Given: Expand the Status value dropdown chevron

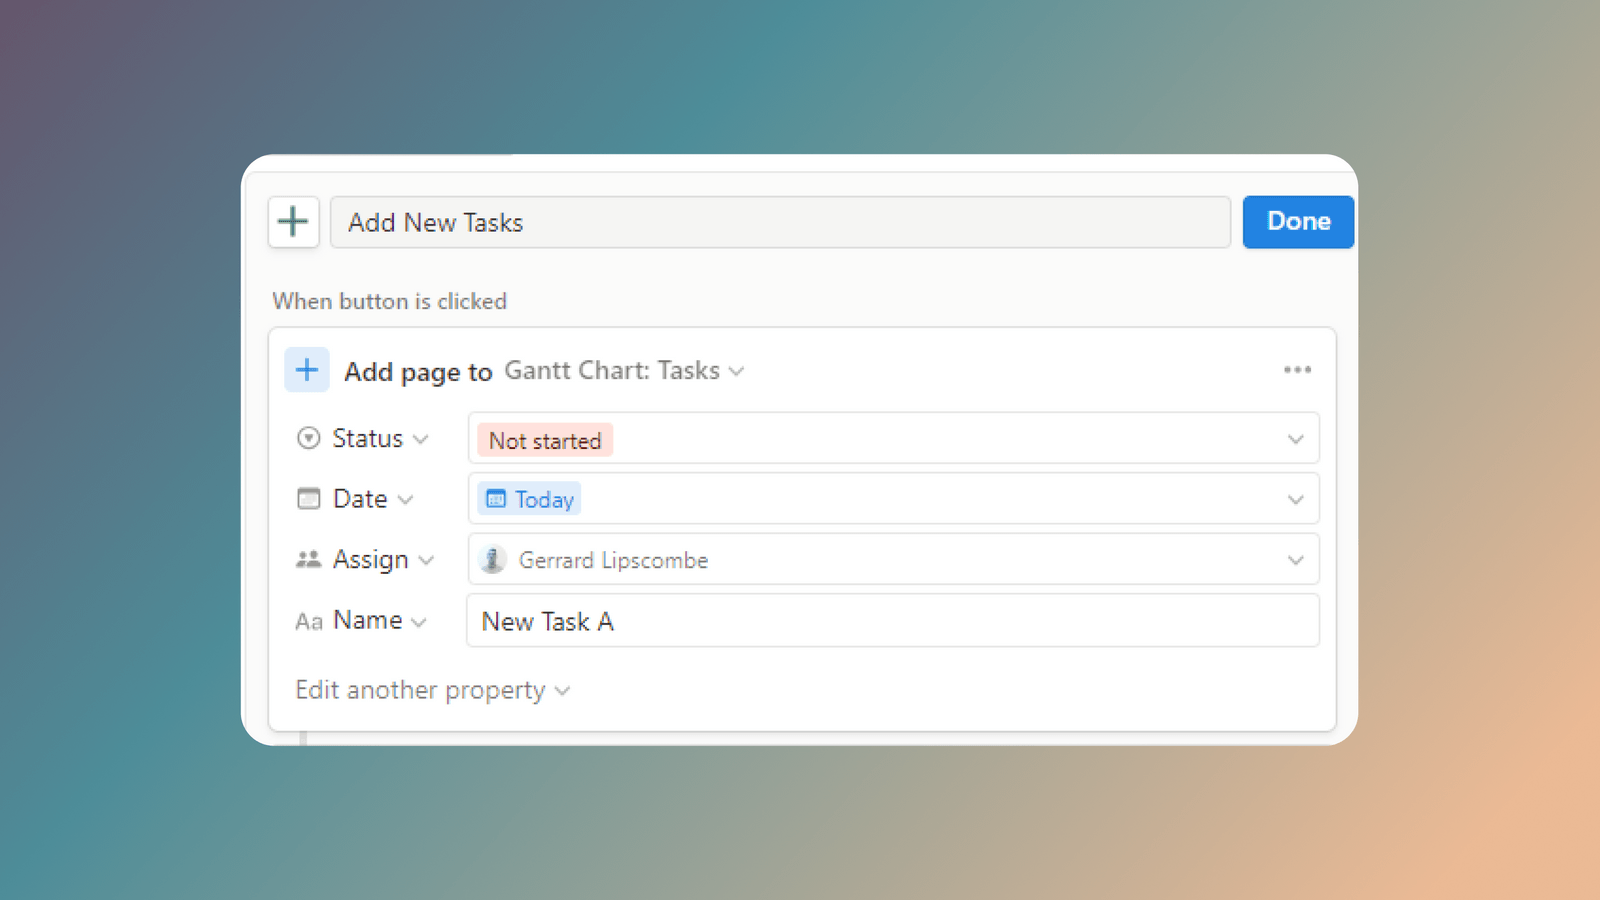Looking at the screenshot, I should click(1296, 438).
